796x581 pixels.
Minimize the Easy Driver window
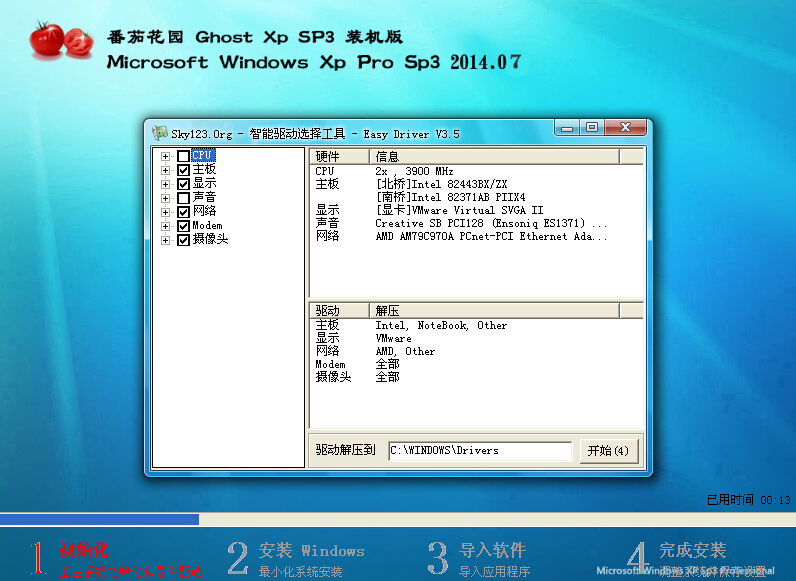[568, 128]
